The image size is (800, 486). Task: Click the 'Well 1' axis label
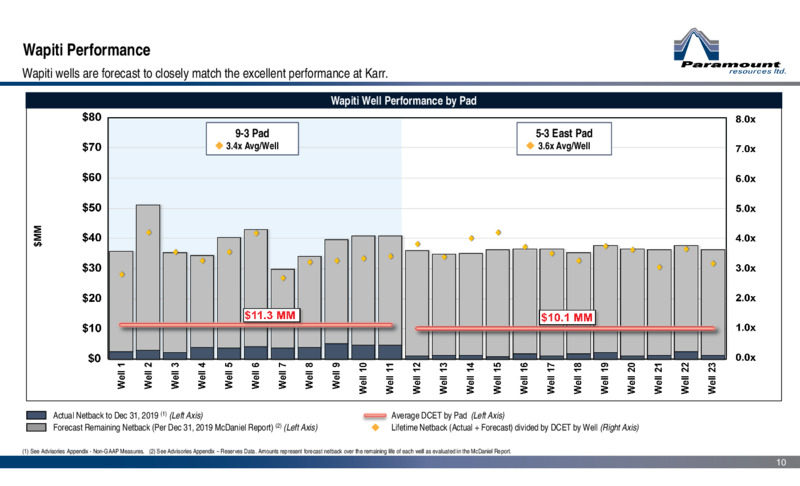121,376
